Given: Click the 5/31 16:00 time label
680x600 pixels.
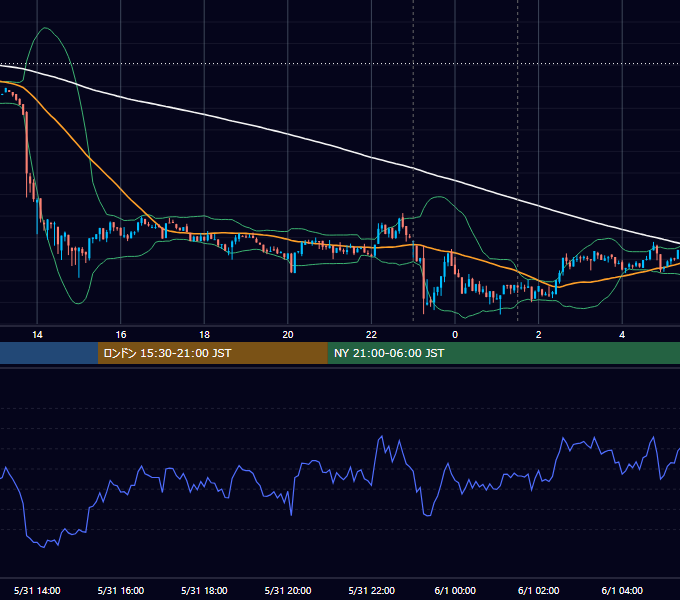Looking at the screenshot, I should click(121, 590).
